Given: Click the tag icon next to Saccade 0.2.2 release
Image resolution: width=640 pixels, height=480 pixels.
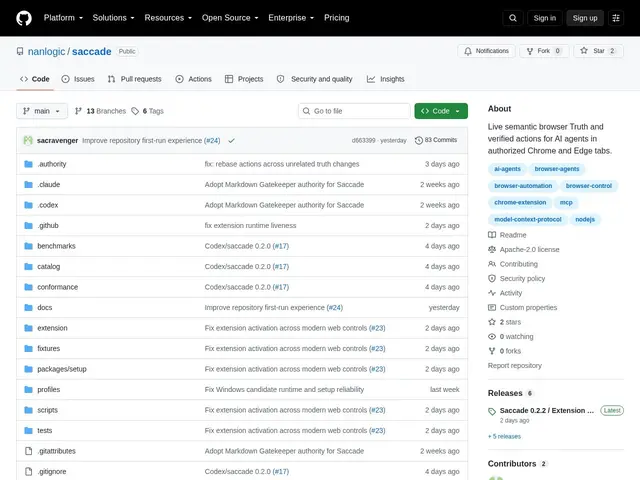Looking at the screenshot, I should tap(492, 411).
